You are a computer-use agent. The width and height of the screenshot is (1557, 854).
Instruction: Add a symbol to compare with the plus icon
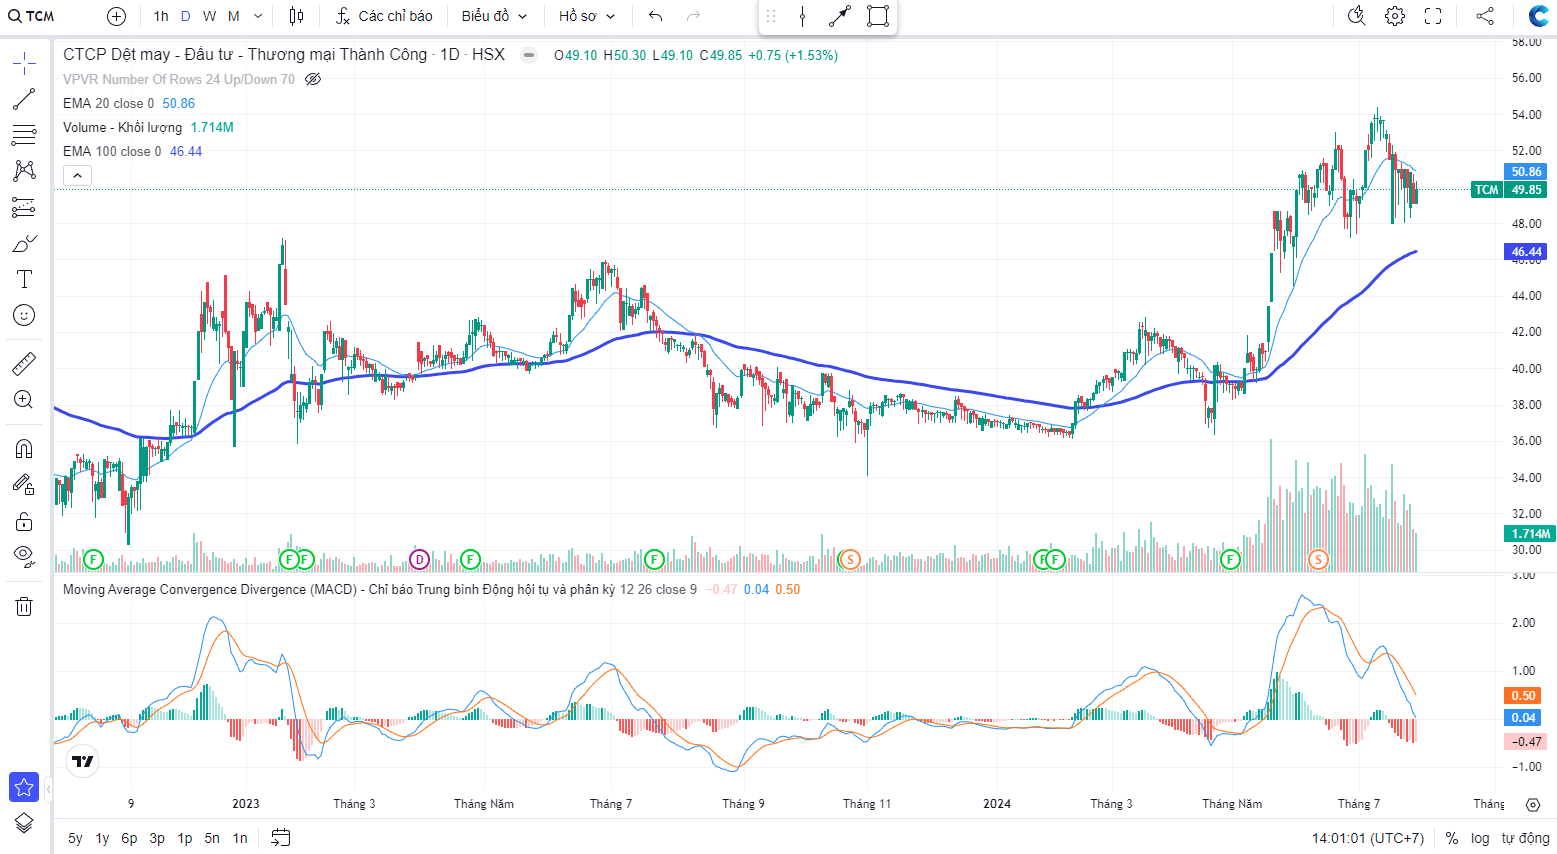(117, 16)
